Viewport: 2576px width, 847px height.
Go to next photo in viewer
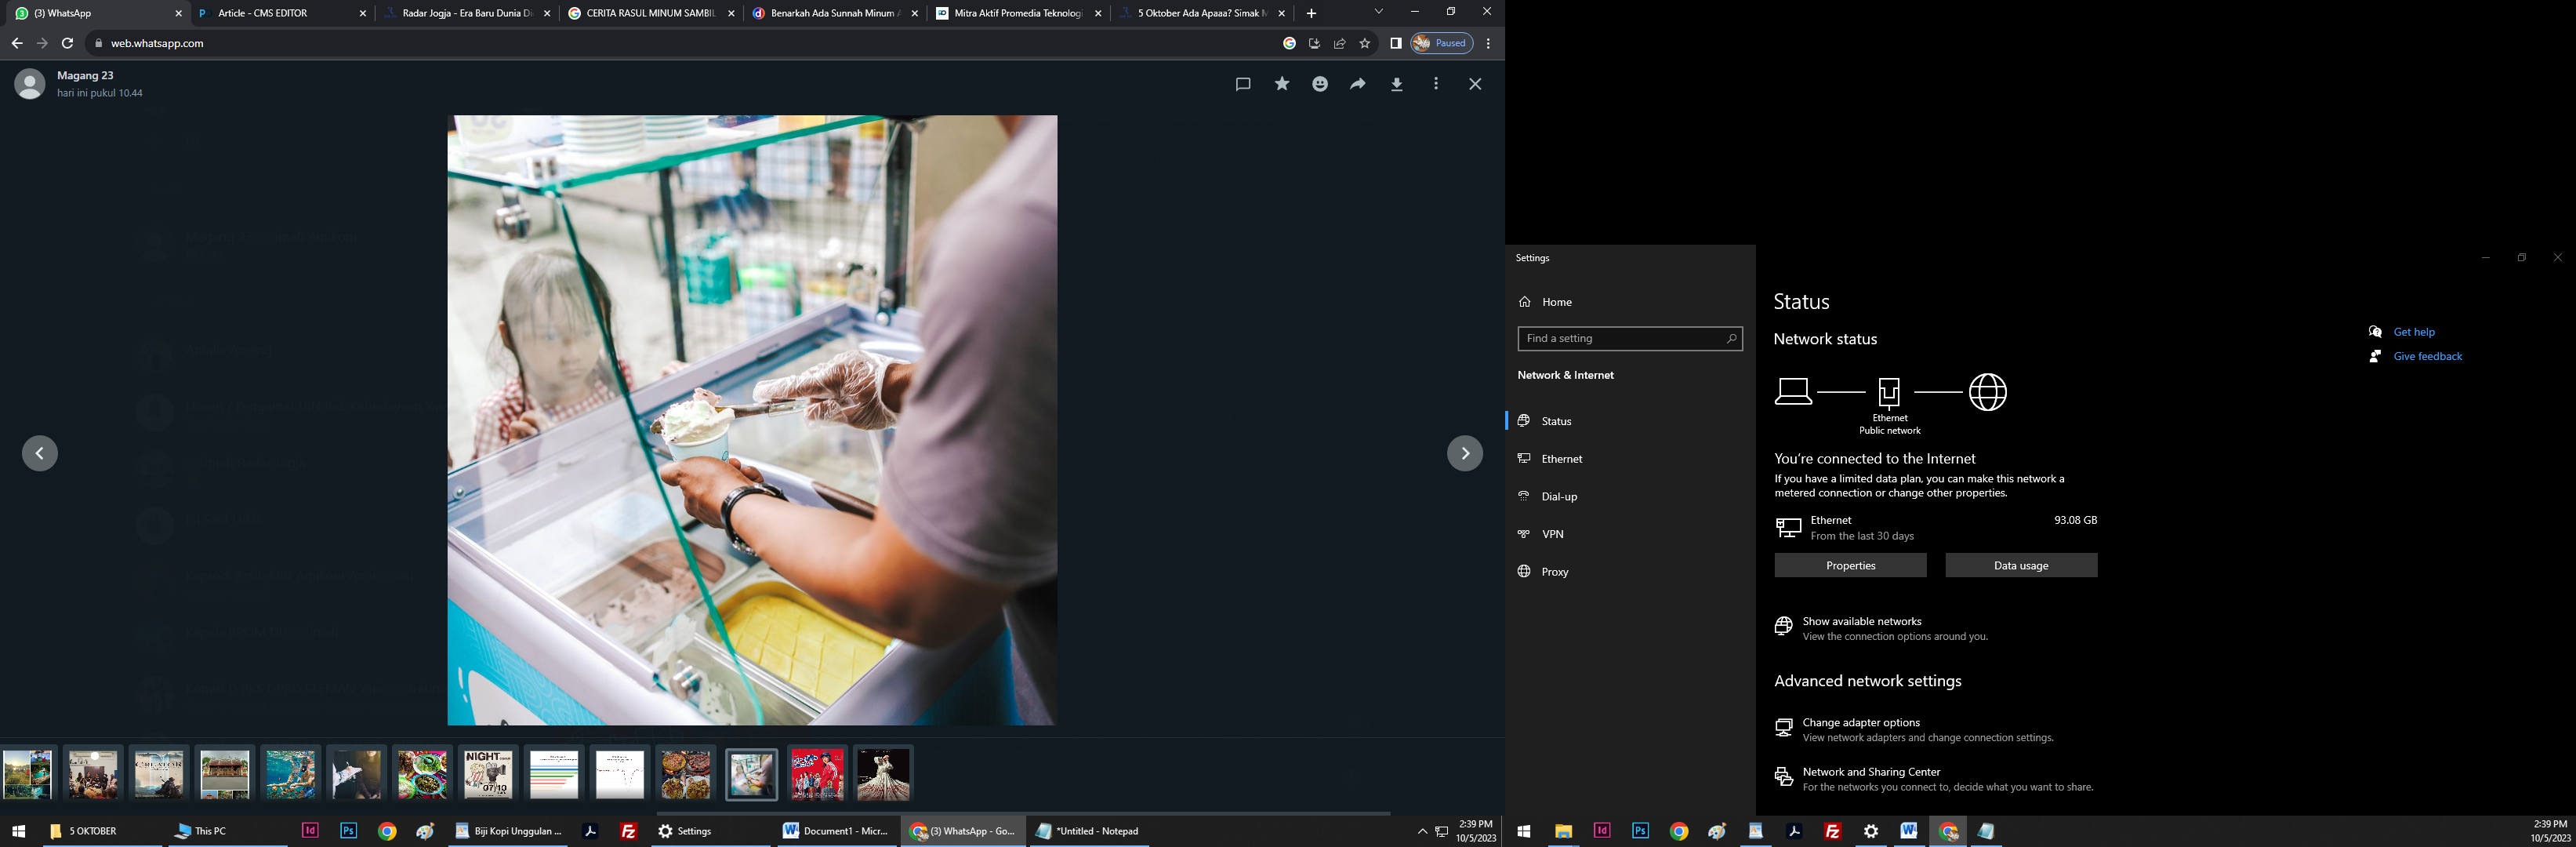click(x=1465, y=453)
